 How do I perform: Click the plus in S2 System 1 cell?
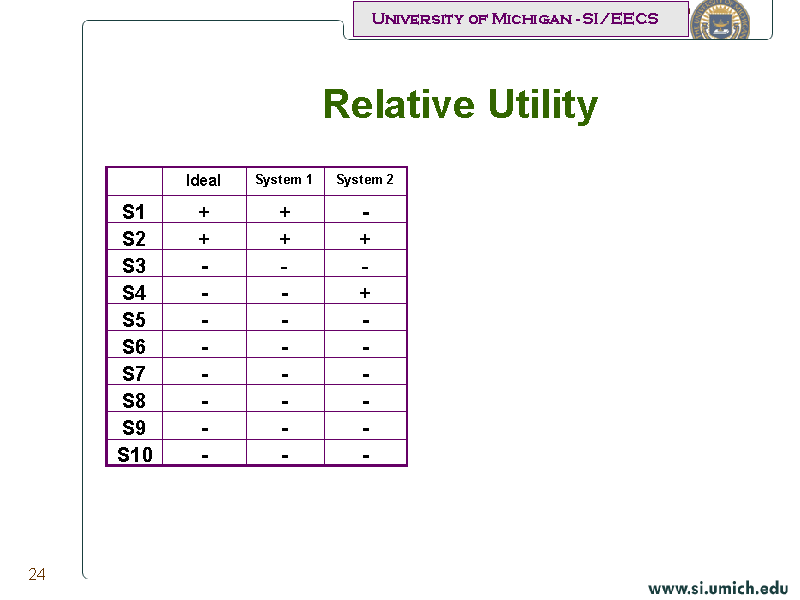(x=285, y=239)
